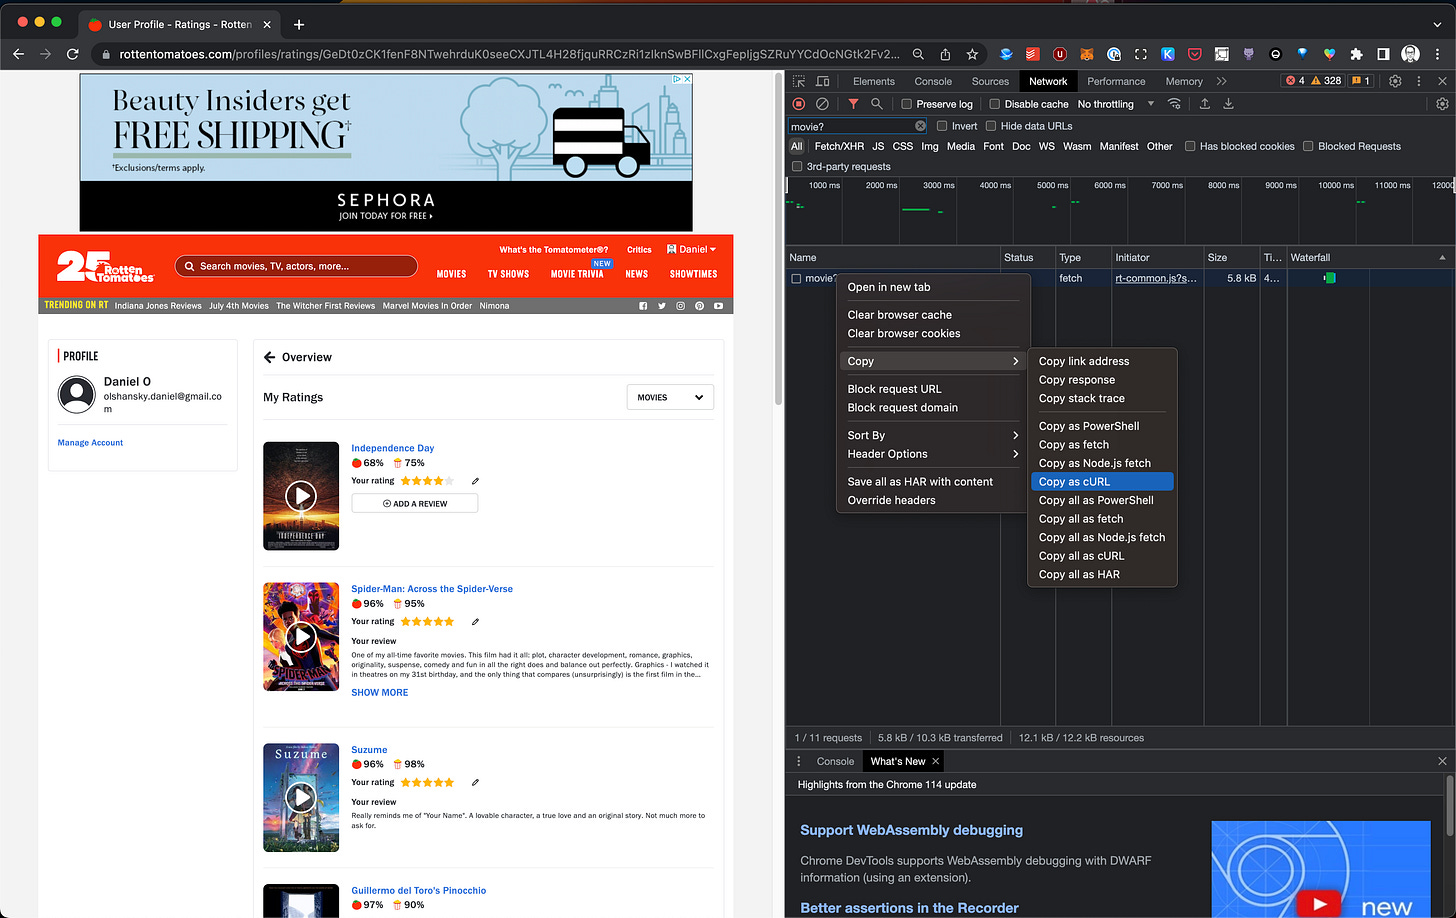
Task: Switch to the Elements tab
Action: pos(874,81)
